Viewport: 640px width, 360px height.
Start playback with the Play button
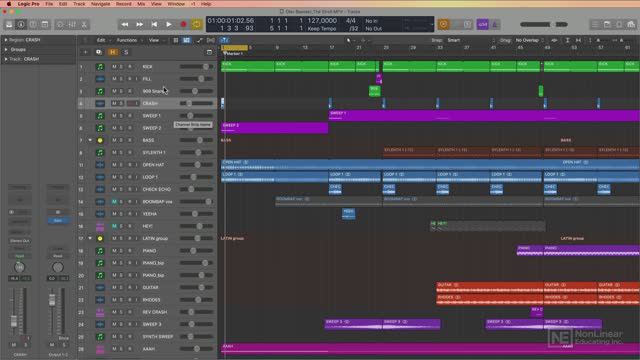(x=169, y=24)
